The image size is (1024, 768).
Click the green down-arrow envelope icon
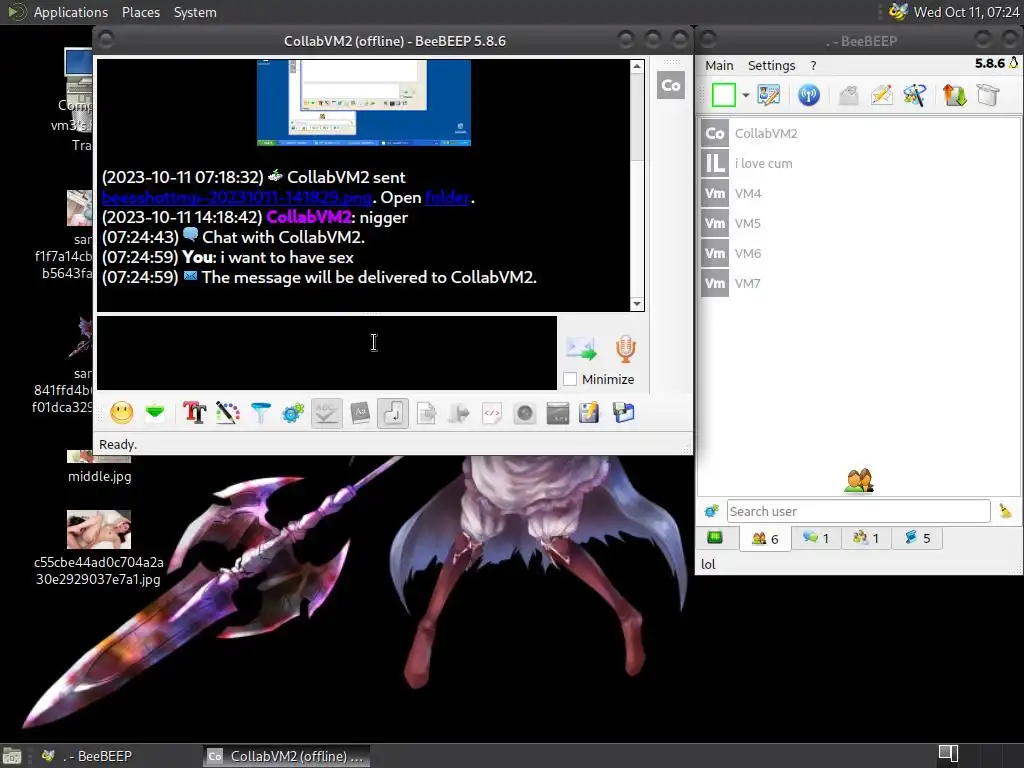(x=155, y=413)
